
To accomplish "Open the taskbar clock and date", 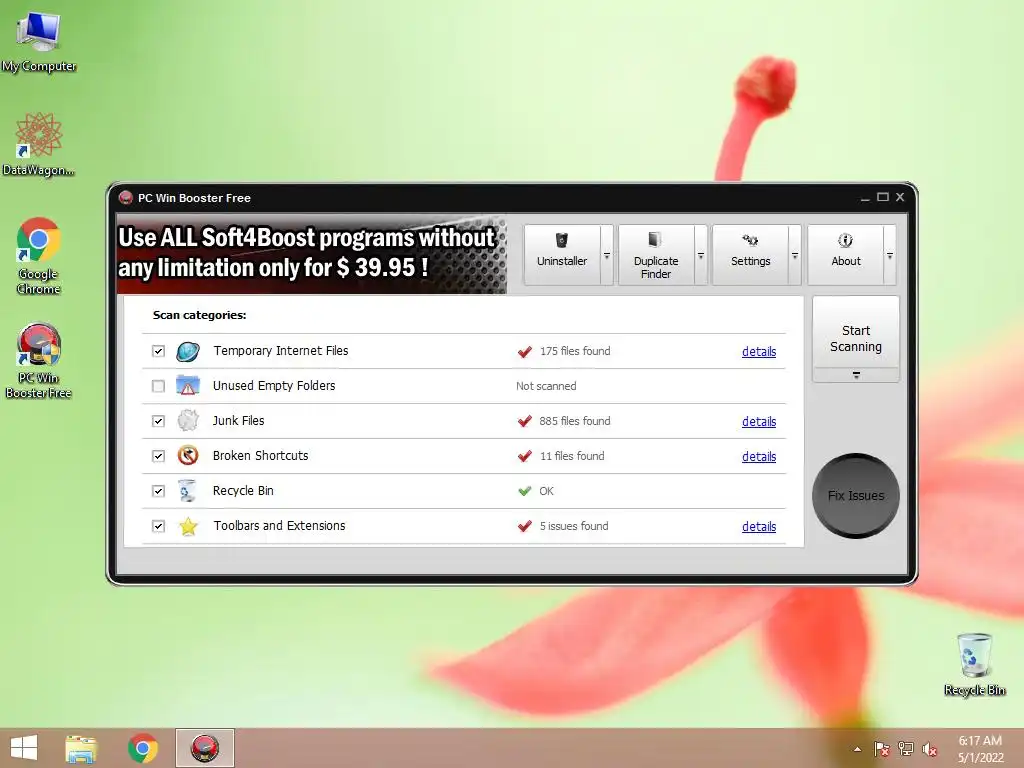I will point(980,749).
